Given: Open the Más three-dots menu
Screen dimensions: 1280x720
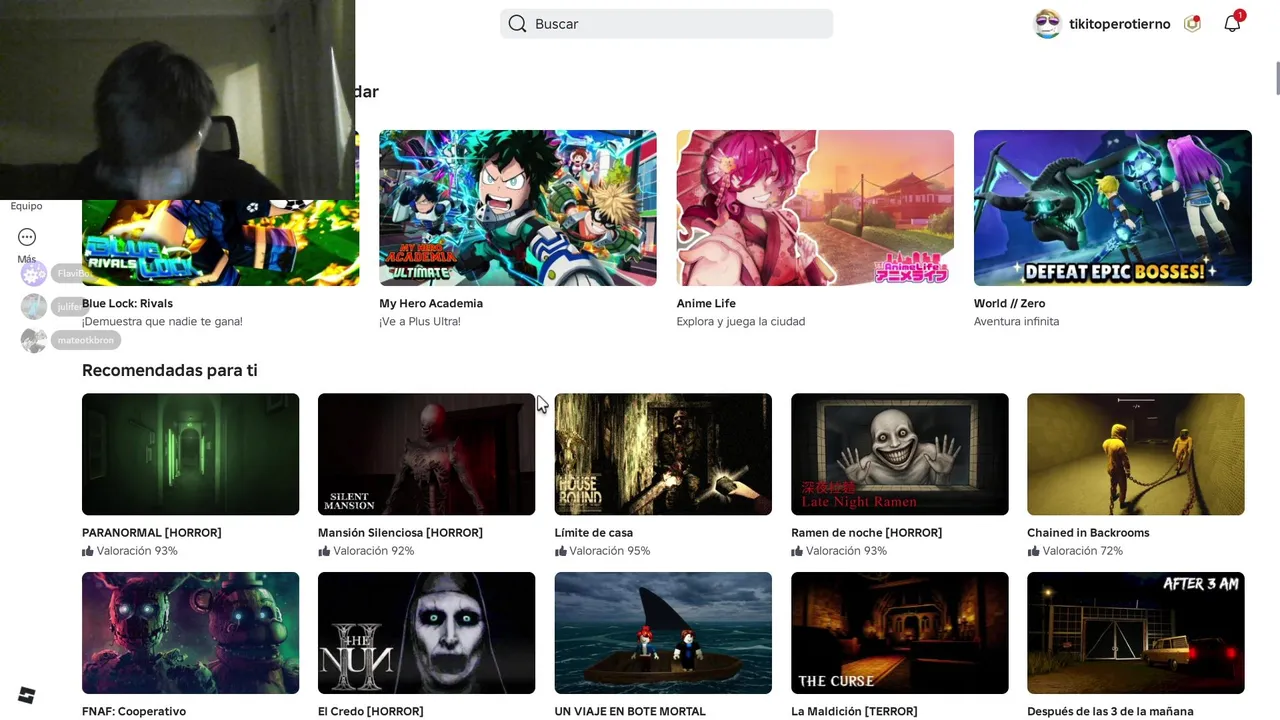Looking at the screenshot, I should coord(27,237).
